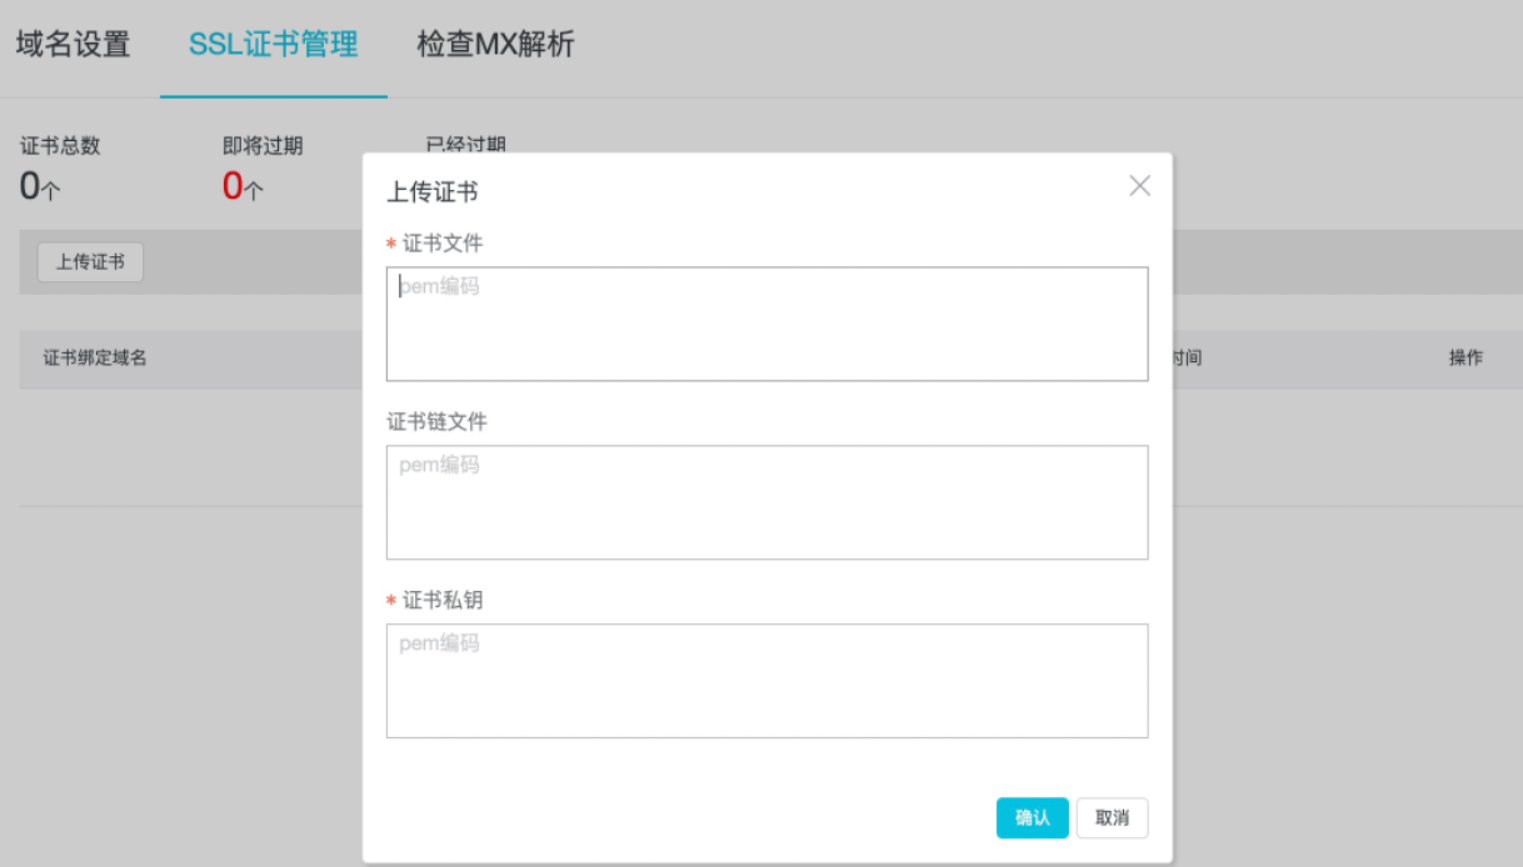The width and height of the screenshot is (1523, 867).
Task: Select the SSL证书管理 tab
Action: click(x=273, y=45)
